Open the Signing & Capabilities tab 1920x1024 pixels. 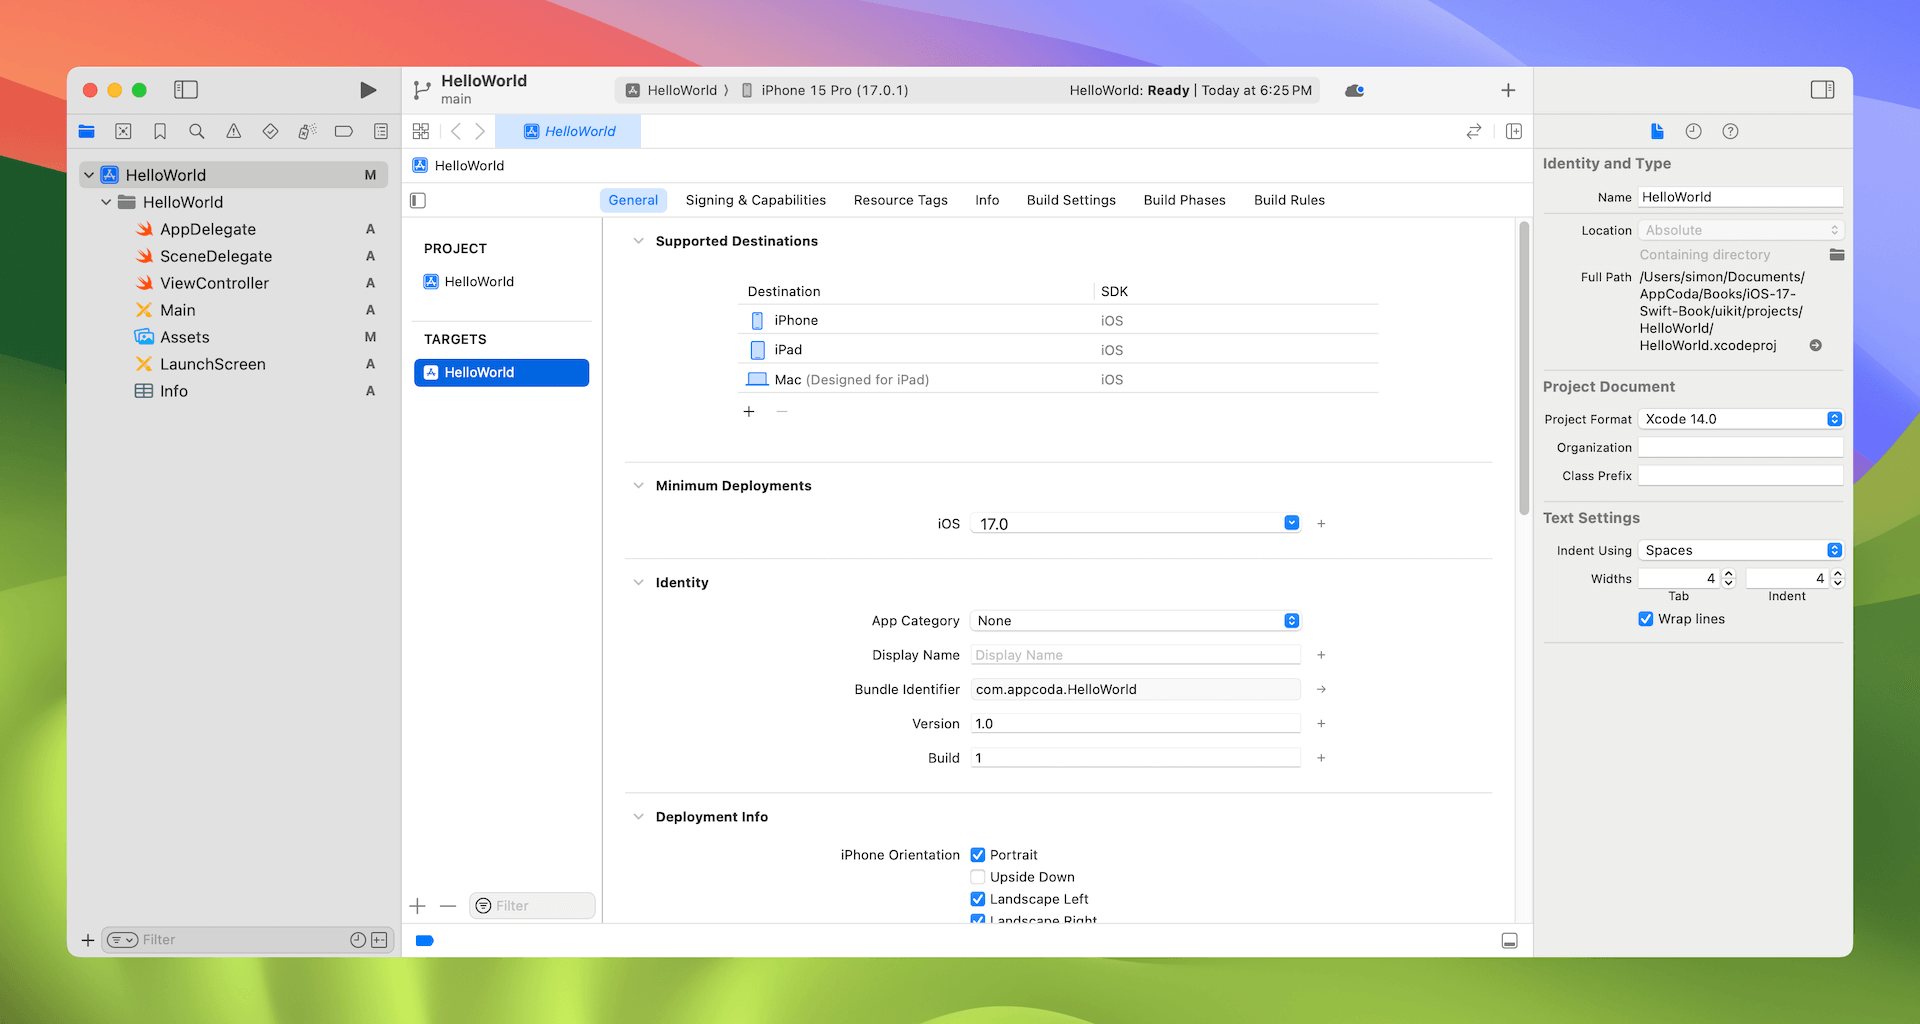(755, 200)
